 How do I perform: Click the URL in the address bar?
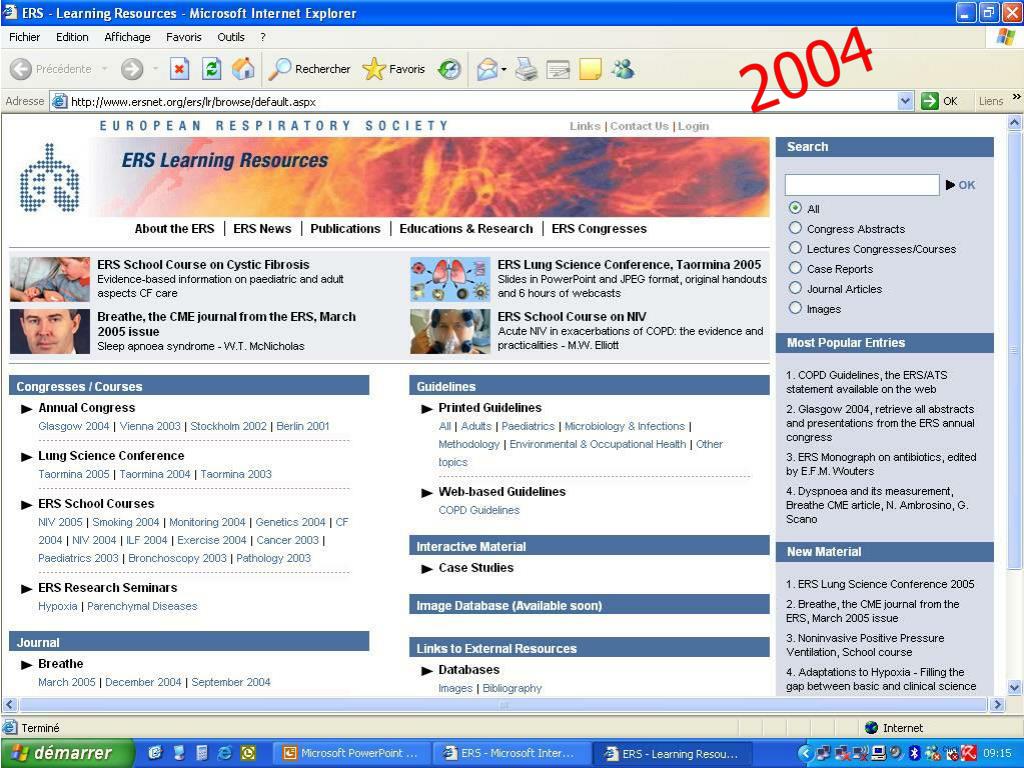pyautogui.click(x=193, y=102)
